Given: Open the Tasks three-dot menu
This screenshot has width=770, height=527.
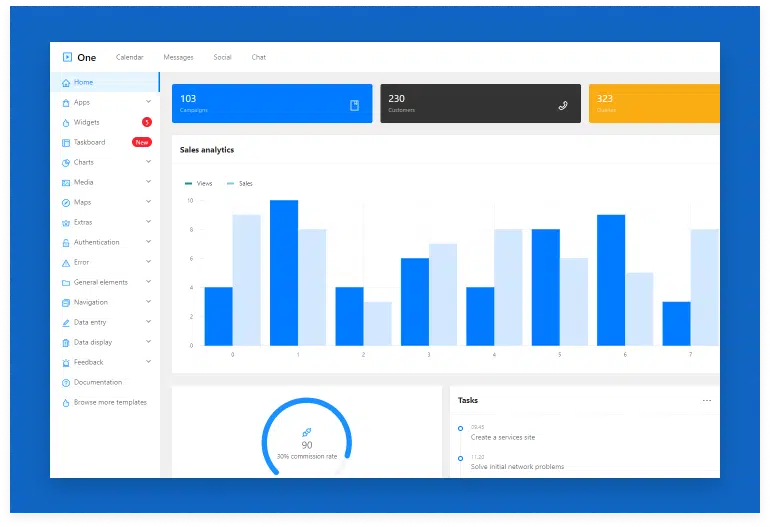Looking at the screenshot, I should click(x=707, y=401).
